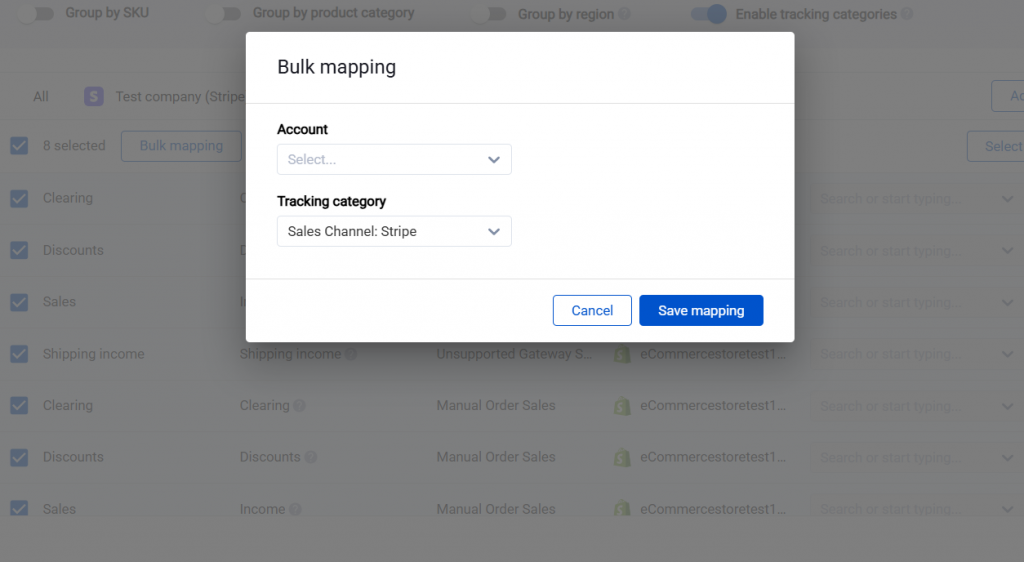Click help icon next to Group by region
1024x562 pixels.
click(x=624, y=14)
